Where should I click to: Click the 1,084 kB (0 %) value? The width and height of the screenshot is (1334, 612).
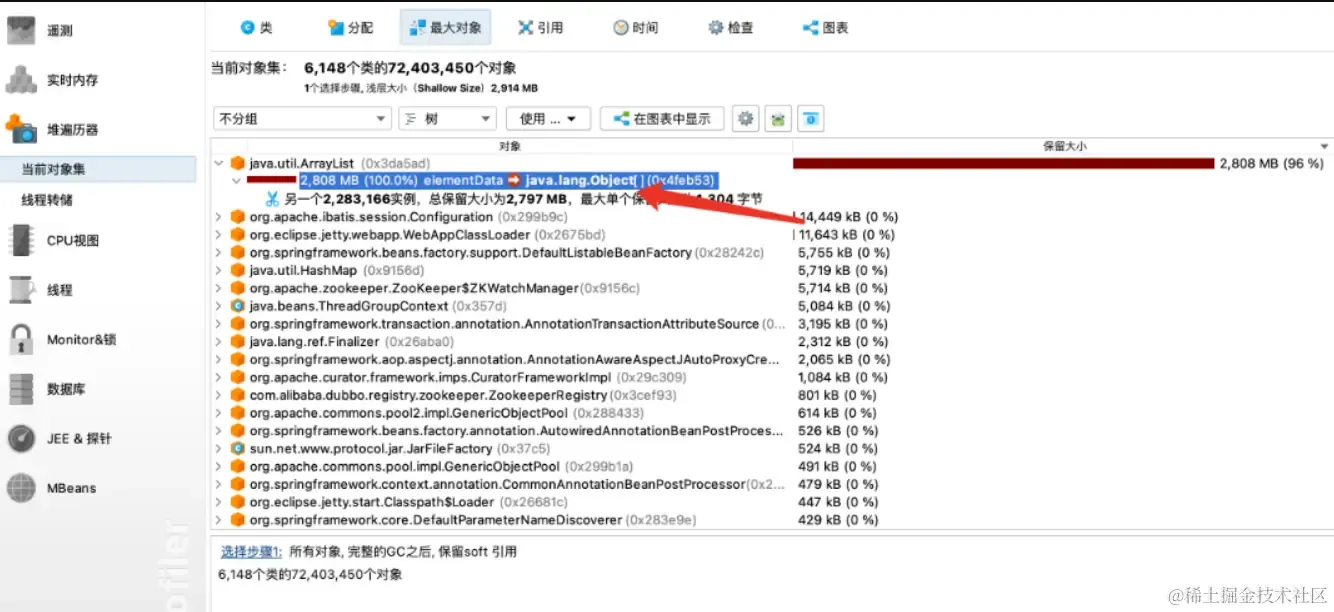(x=843, y=378)
